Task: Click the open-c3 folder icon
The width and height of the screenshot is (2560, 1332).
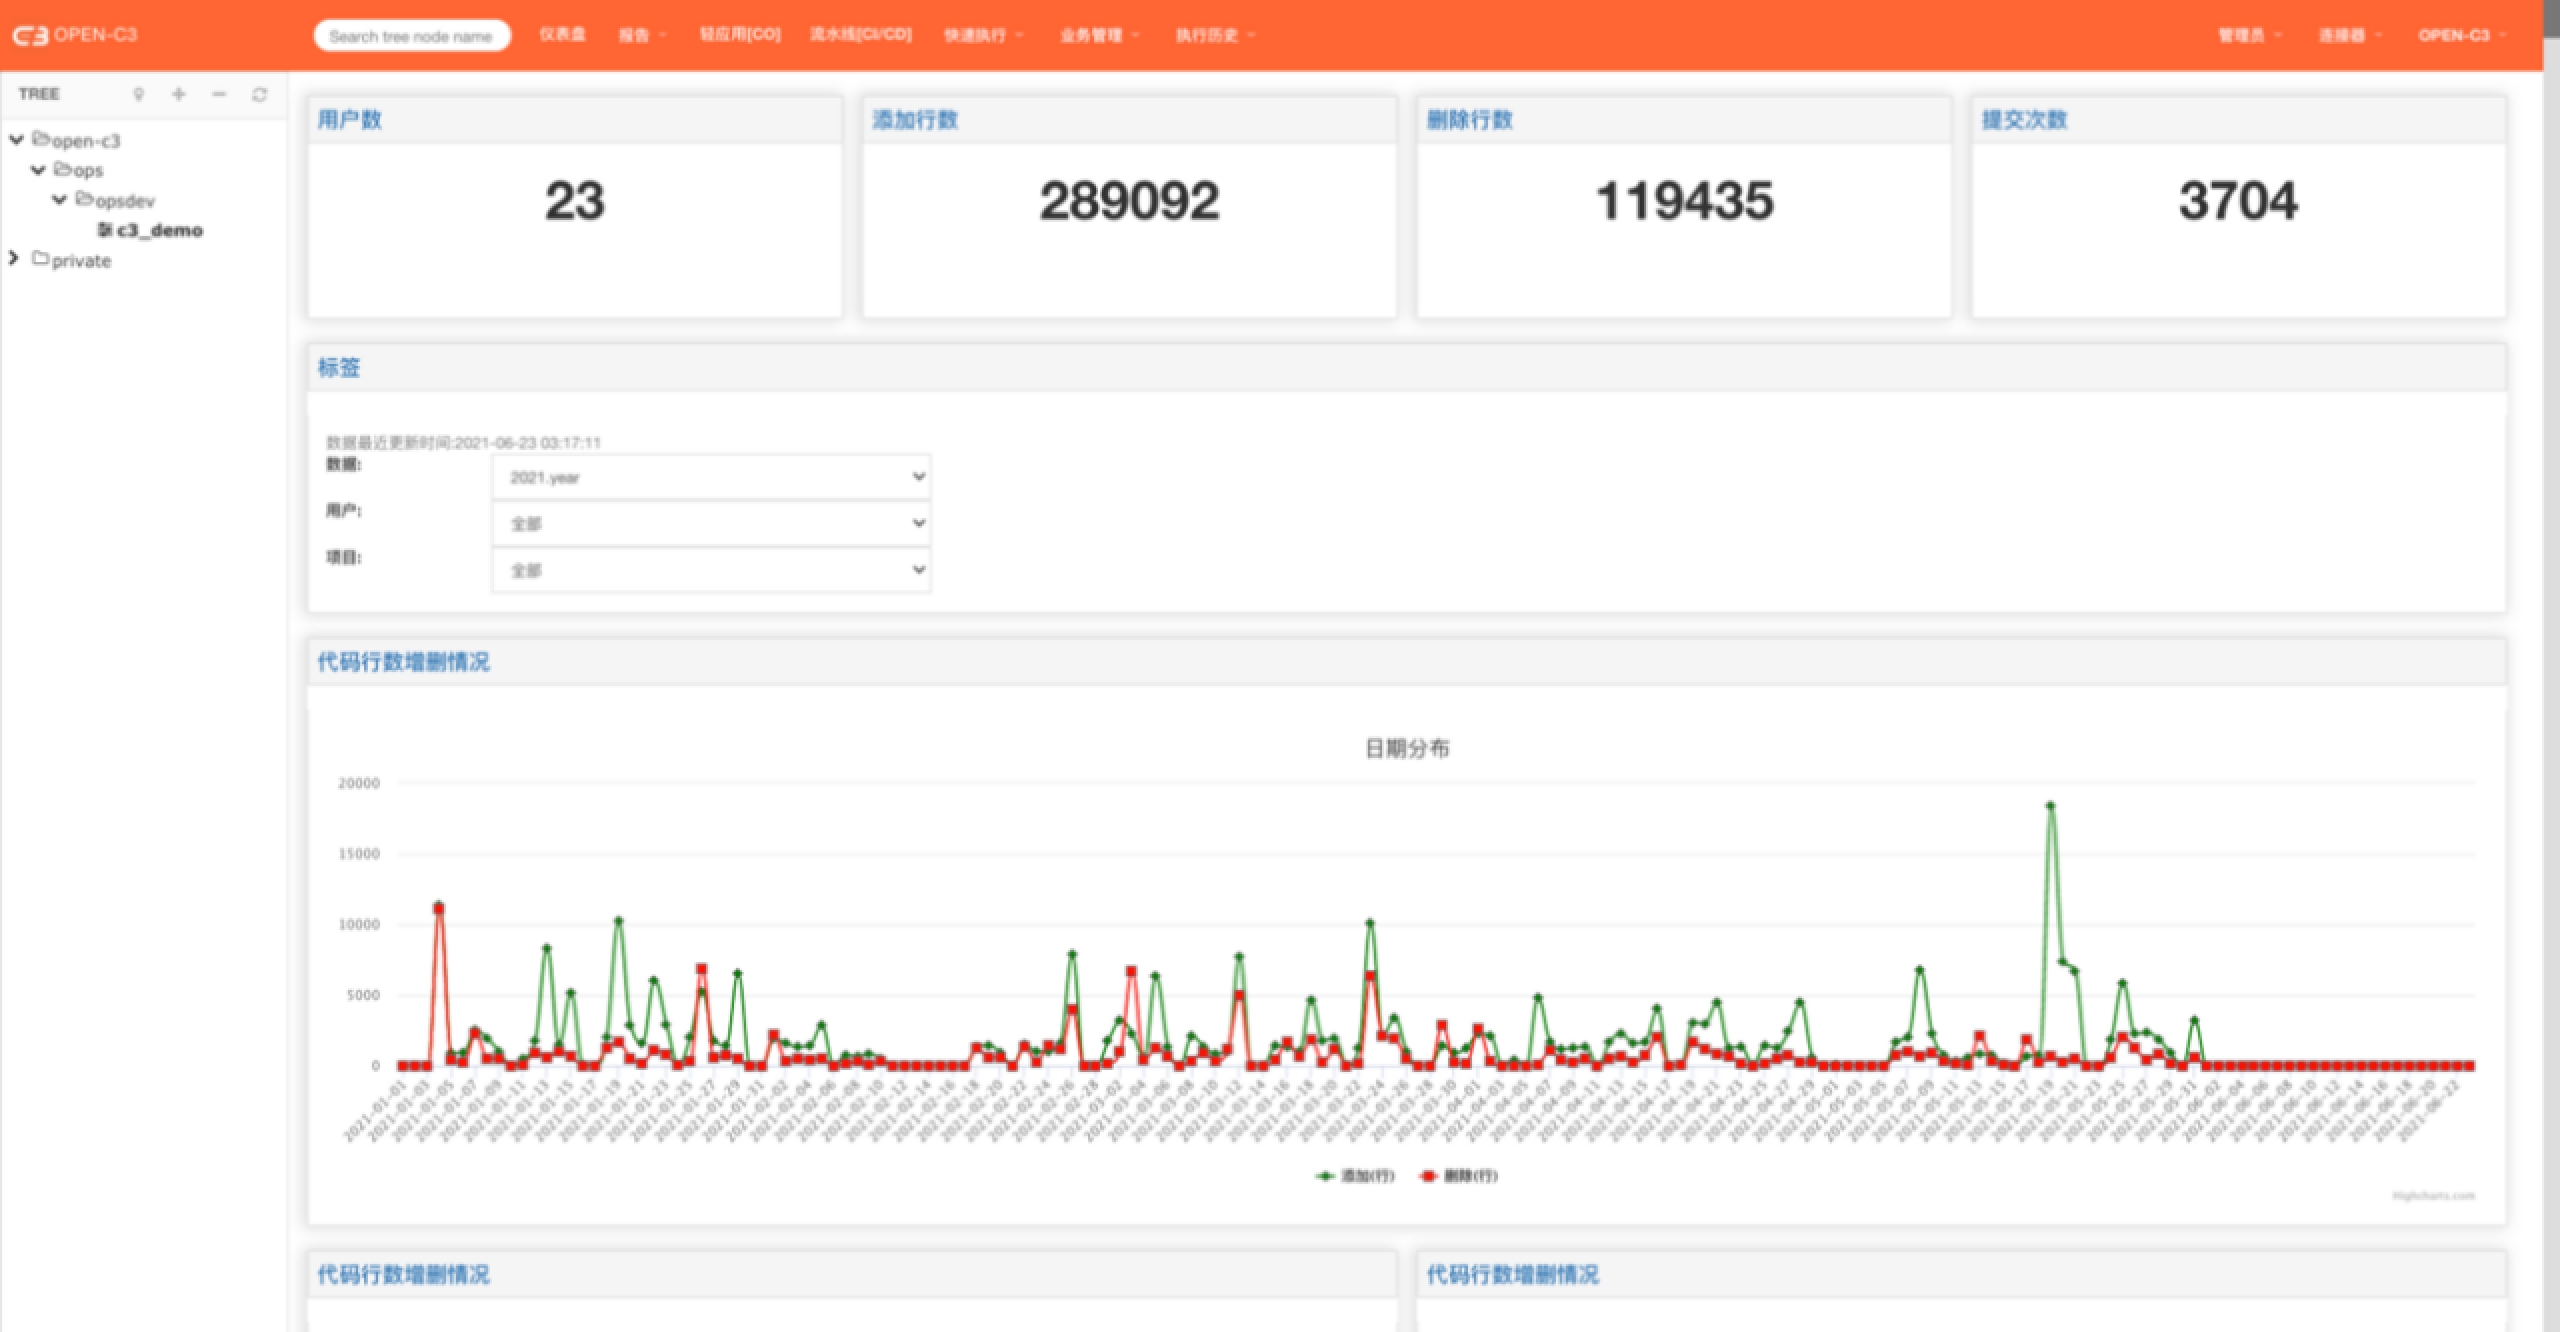Action: (41, 139)
